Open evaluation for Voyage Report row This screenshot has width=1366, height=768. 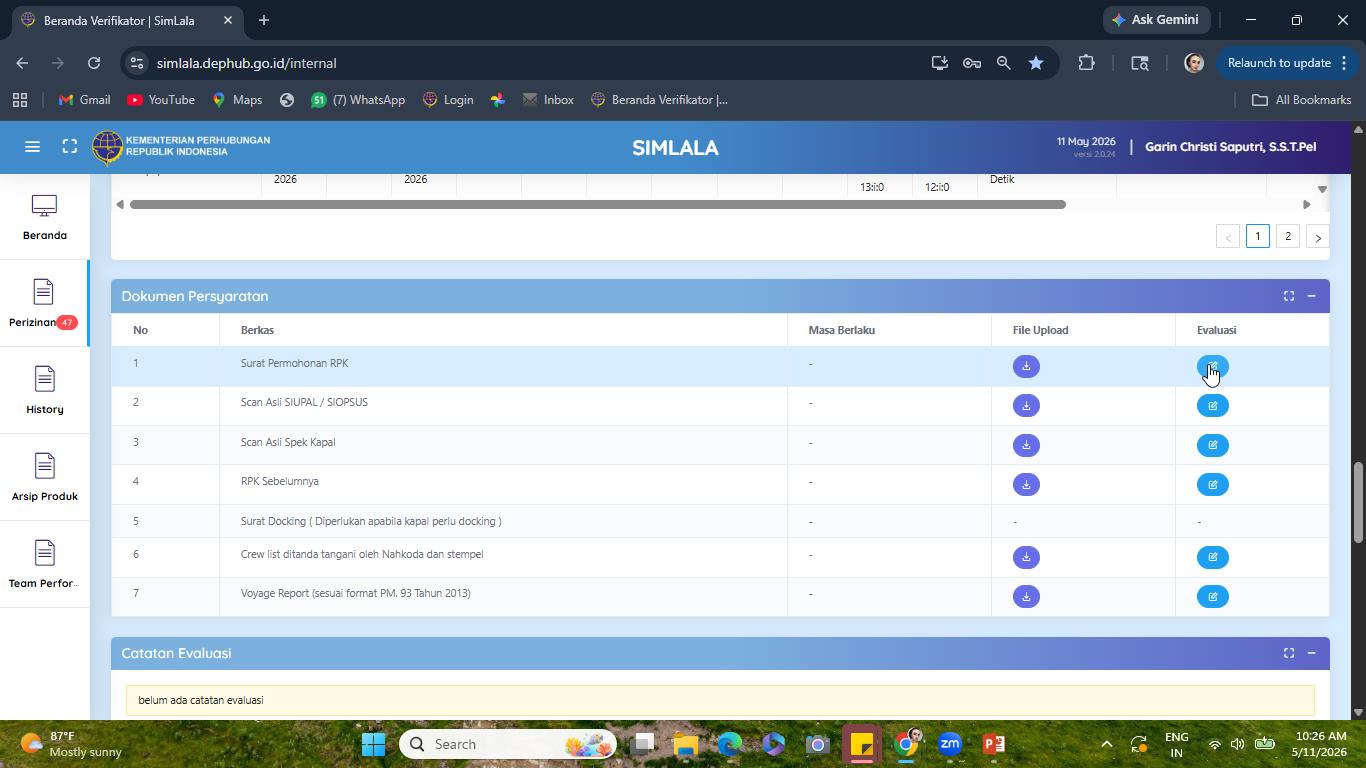click(x=1213, y=596)
